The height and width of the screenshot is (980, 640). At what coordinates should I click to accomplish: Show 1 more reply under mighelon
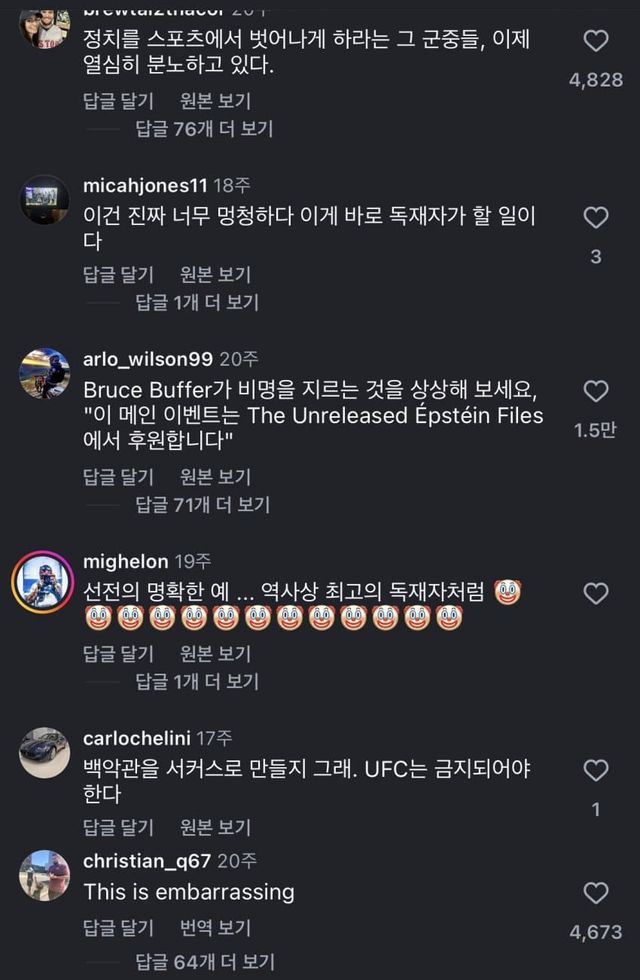click(x=197, y=681)
